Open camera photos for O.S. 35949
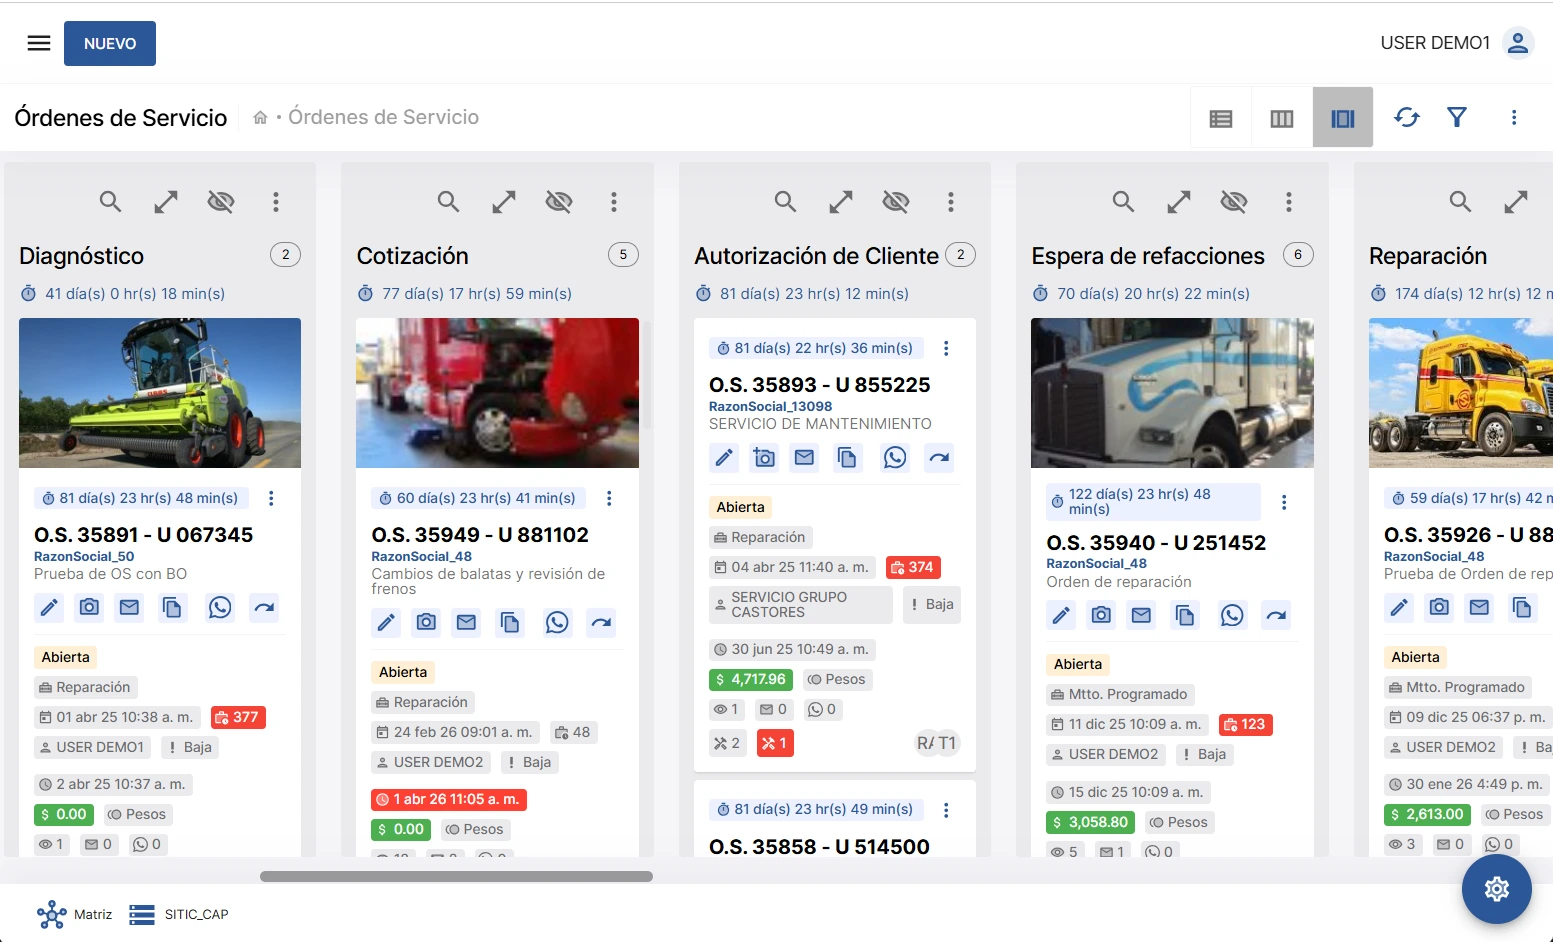Image resolution: width=1553 pixels, height=942 pixels. pos(426,623)
